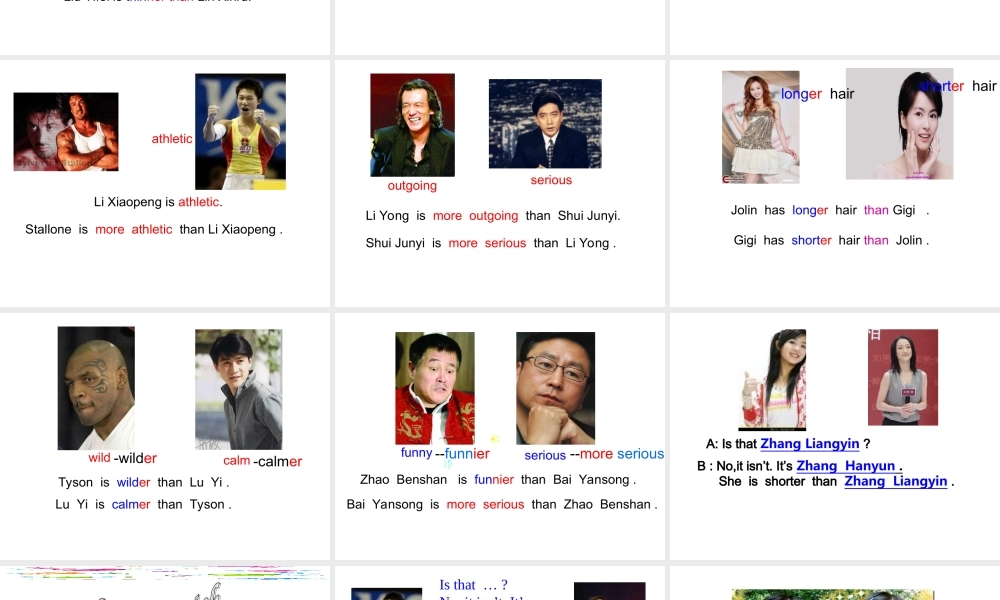
Task: Click the 'serious' caption under anchor photo
Action: (551, 180)
